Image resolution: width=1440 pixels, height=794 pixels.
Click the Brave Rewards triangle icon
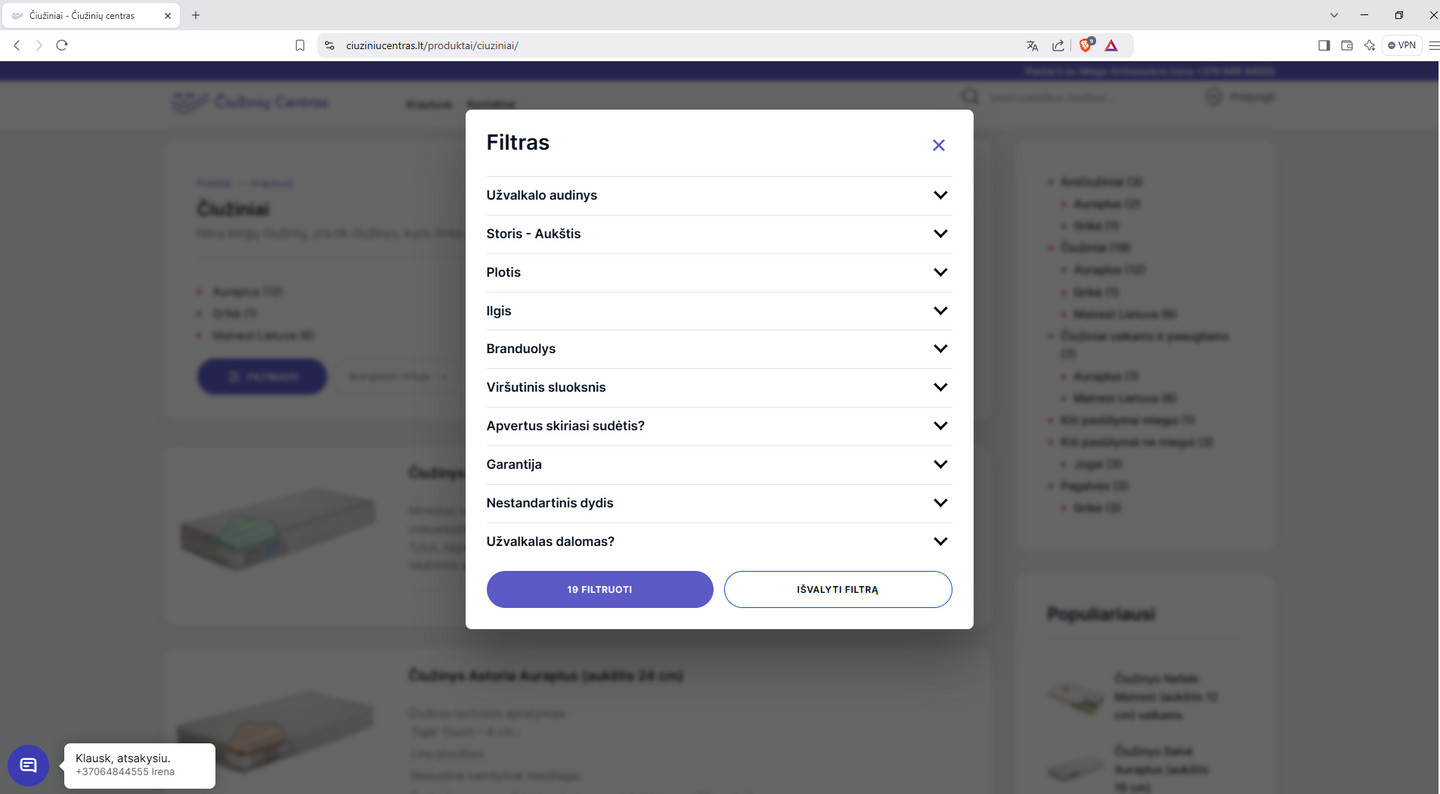click(1111, 45)
